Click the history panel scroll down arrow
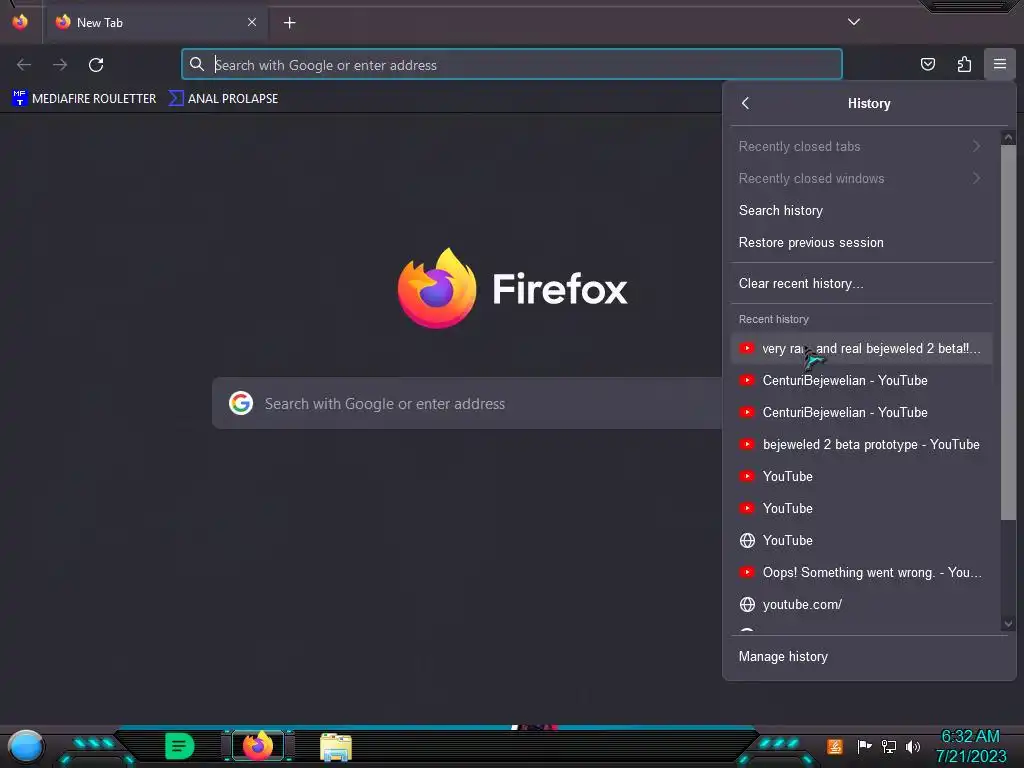 [x=1008, y=624]
